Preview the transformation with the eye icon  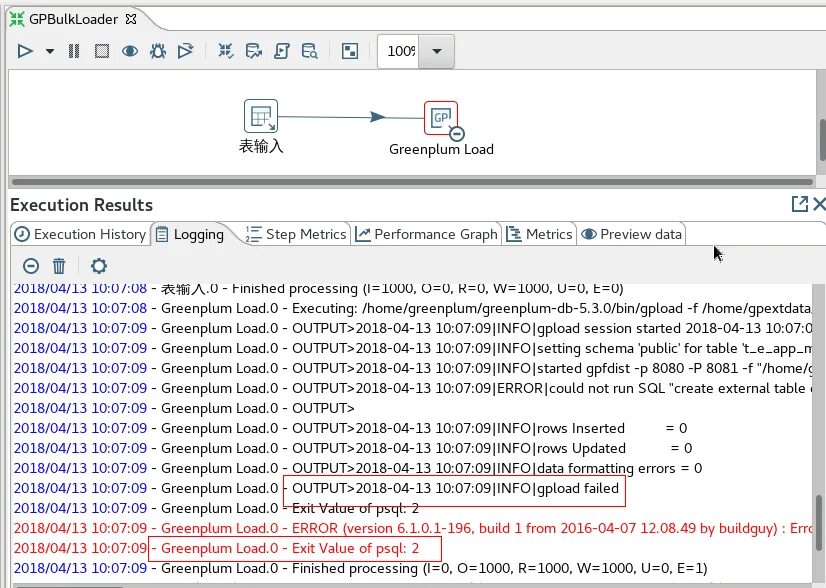pos(130,51)
